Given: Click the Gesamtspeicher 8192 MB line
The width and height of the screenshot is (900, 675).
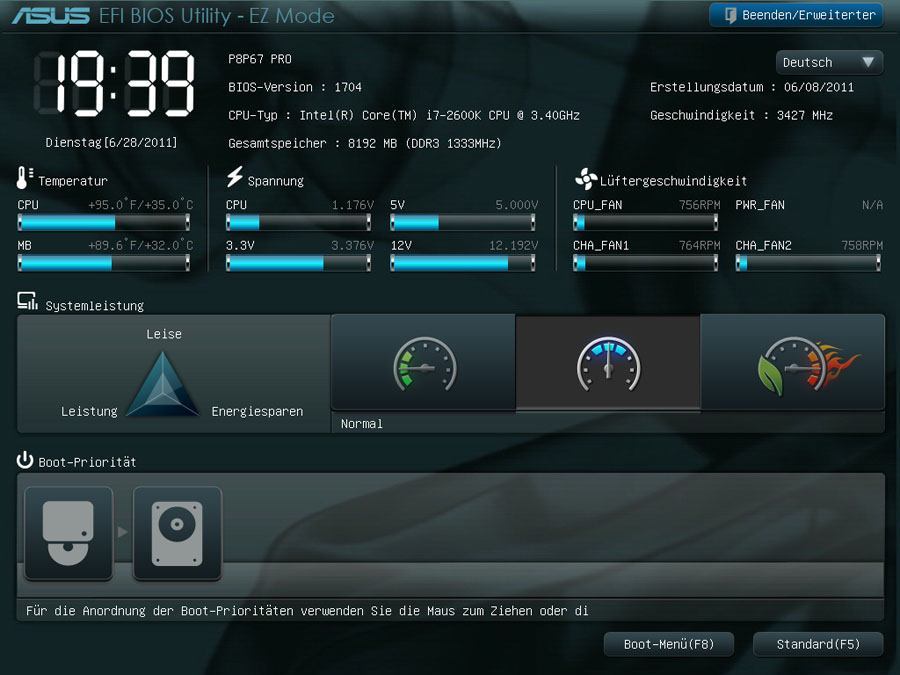Looking at the screenshot, I should (365, 143).
